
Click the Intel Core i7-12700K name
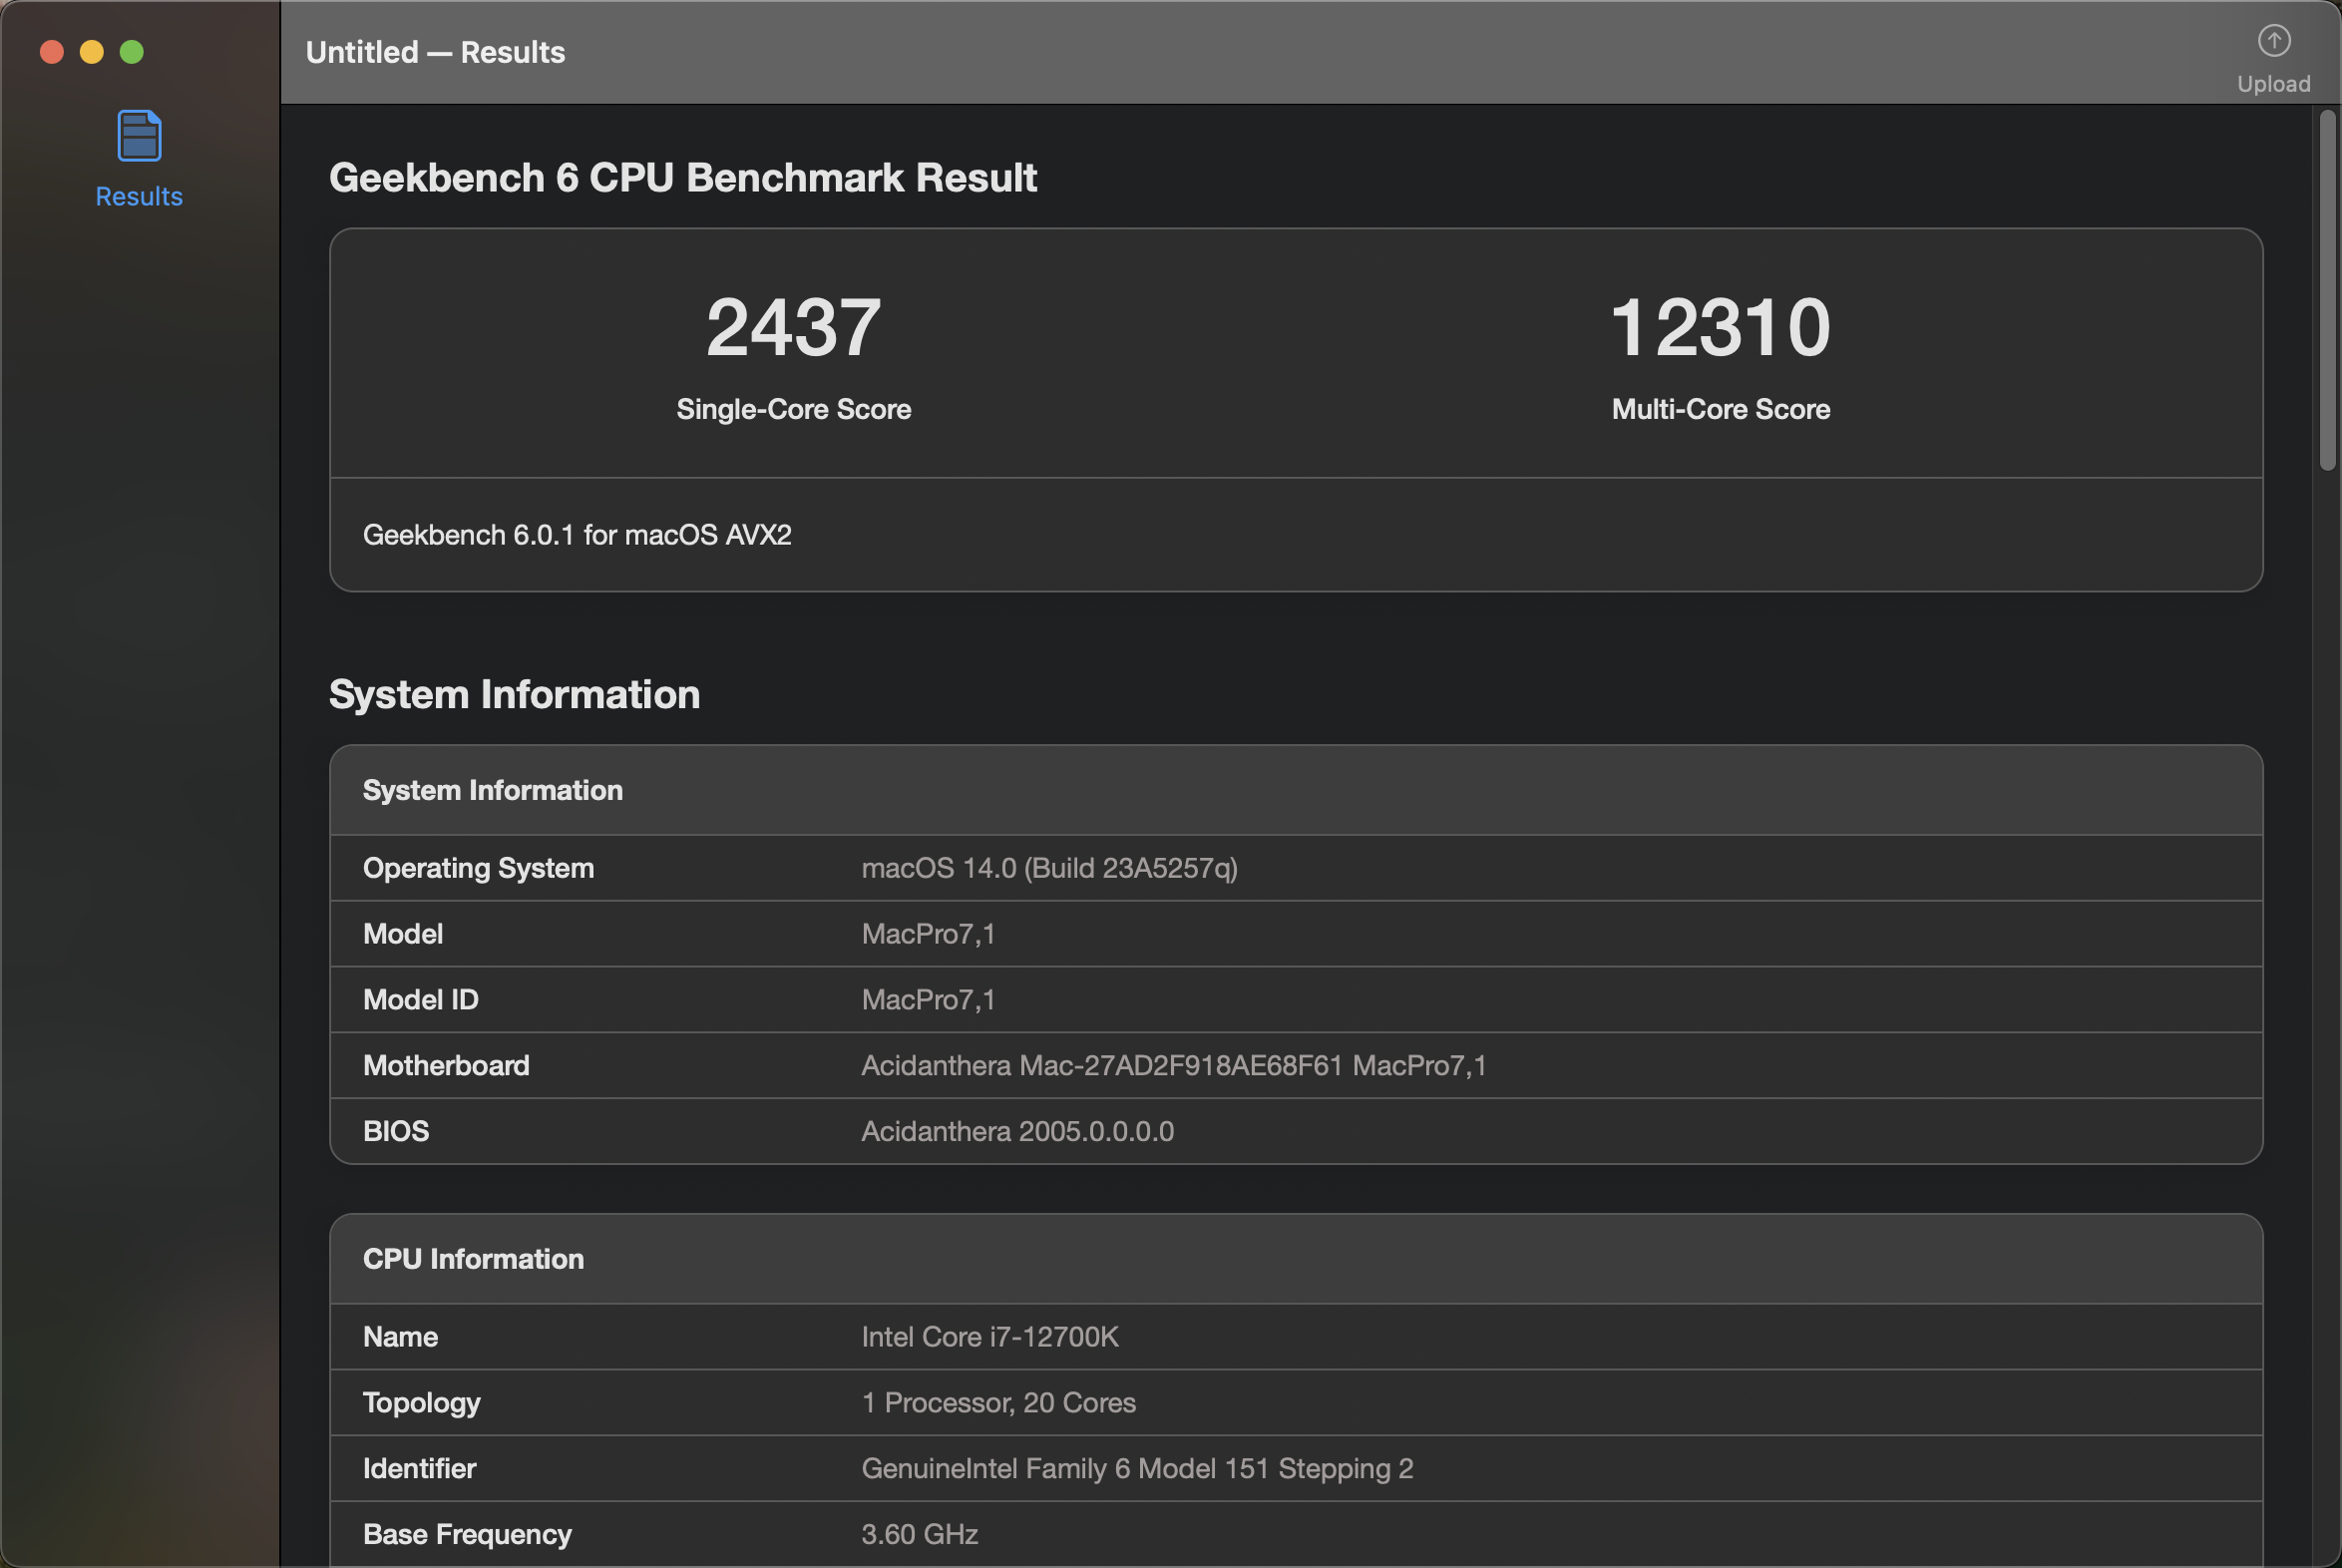click(x=990, y=1337)
